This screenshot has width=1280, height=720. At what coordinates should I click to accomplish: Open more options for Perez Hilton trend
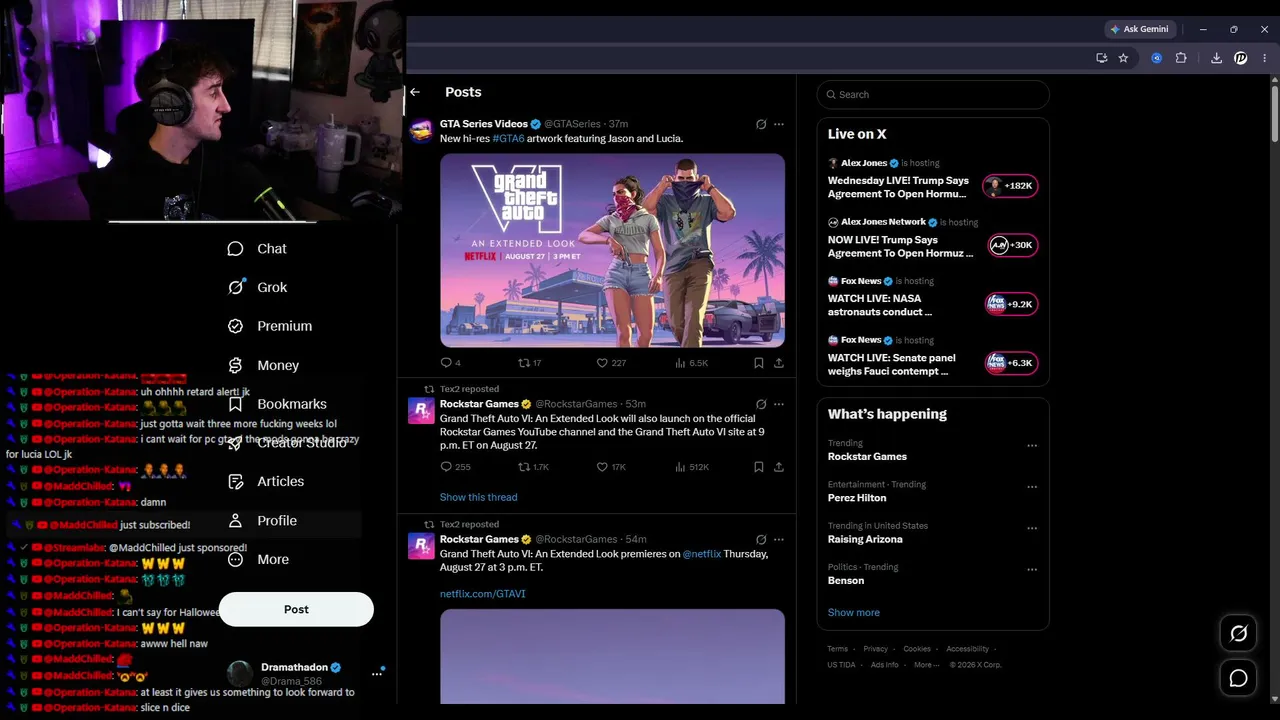1032,487
